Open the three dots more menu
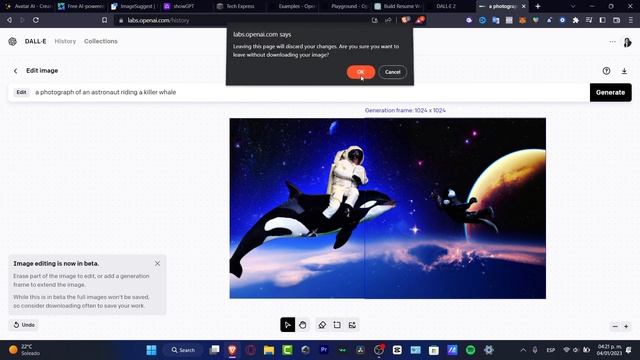640x360 pixels. click(x=612, y=42)
